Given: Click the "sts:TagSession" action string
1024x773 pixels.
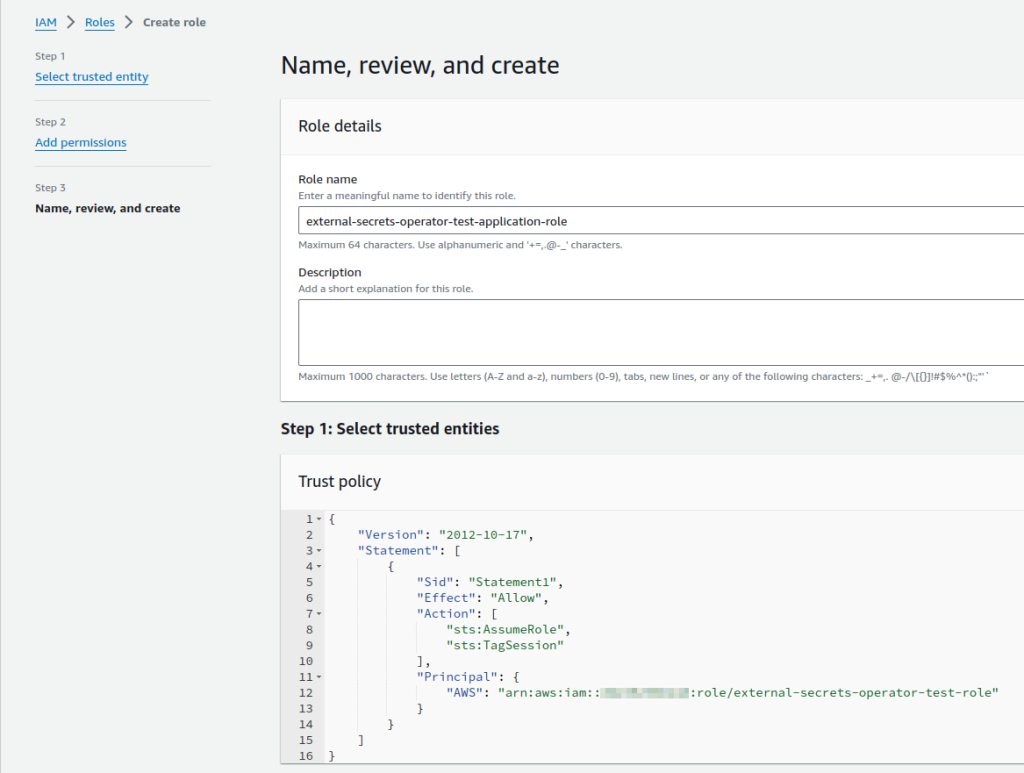Looking at the screenshot, I should coord(505,645).
